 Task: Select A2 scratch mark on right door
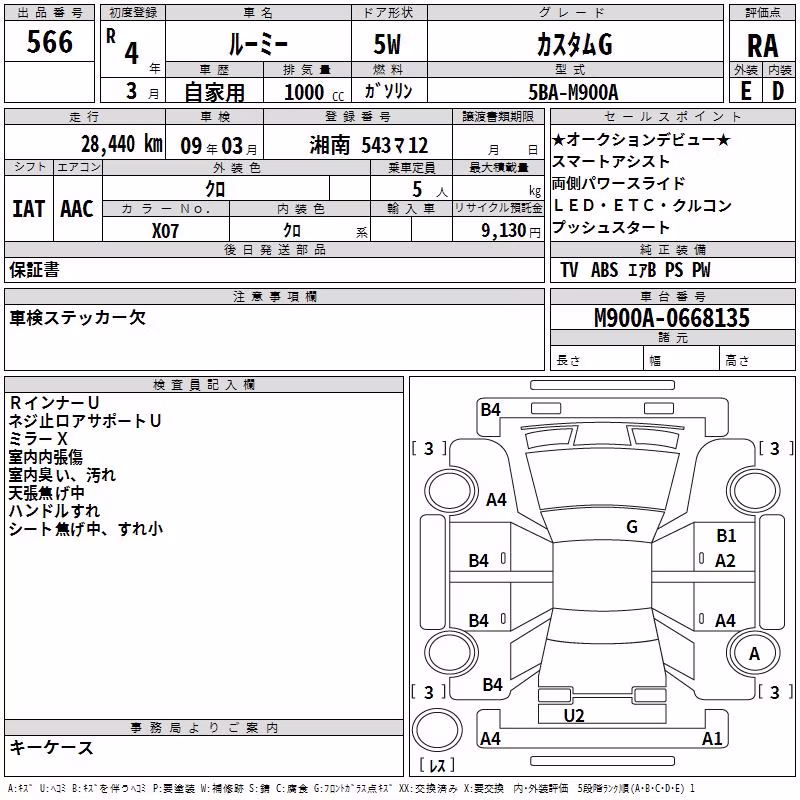(725, 561)
